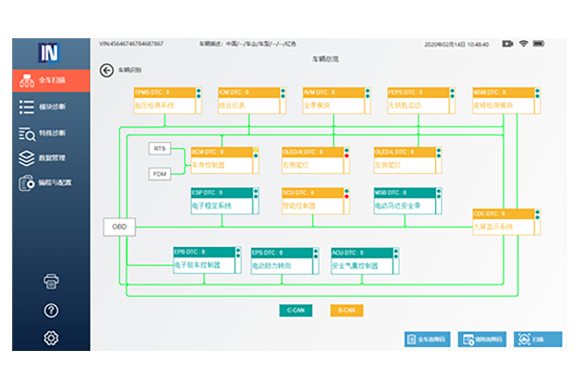This screenshot has width=578, height=388.
Task: Open the special diagnosis search icon
Action: pos(27,133)
